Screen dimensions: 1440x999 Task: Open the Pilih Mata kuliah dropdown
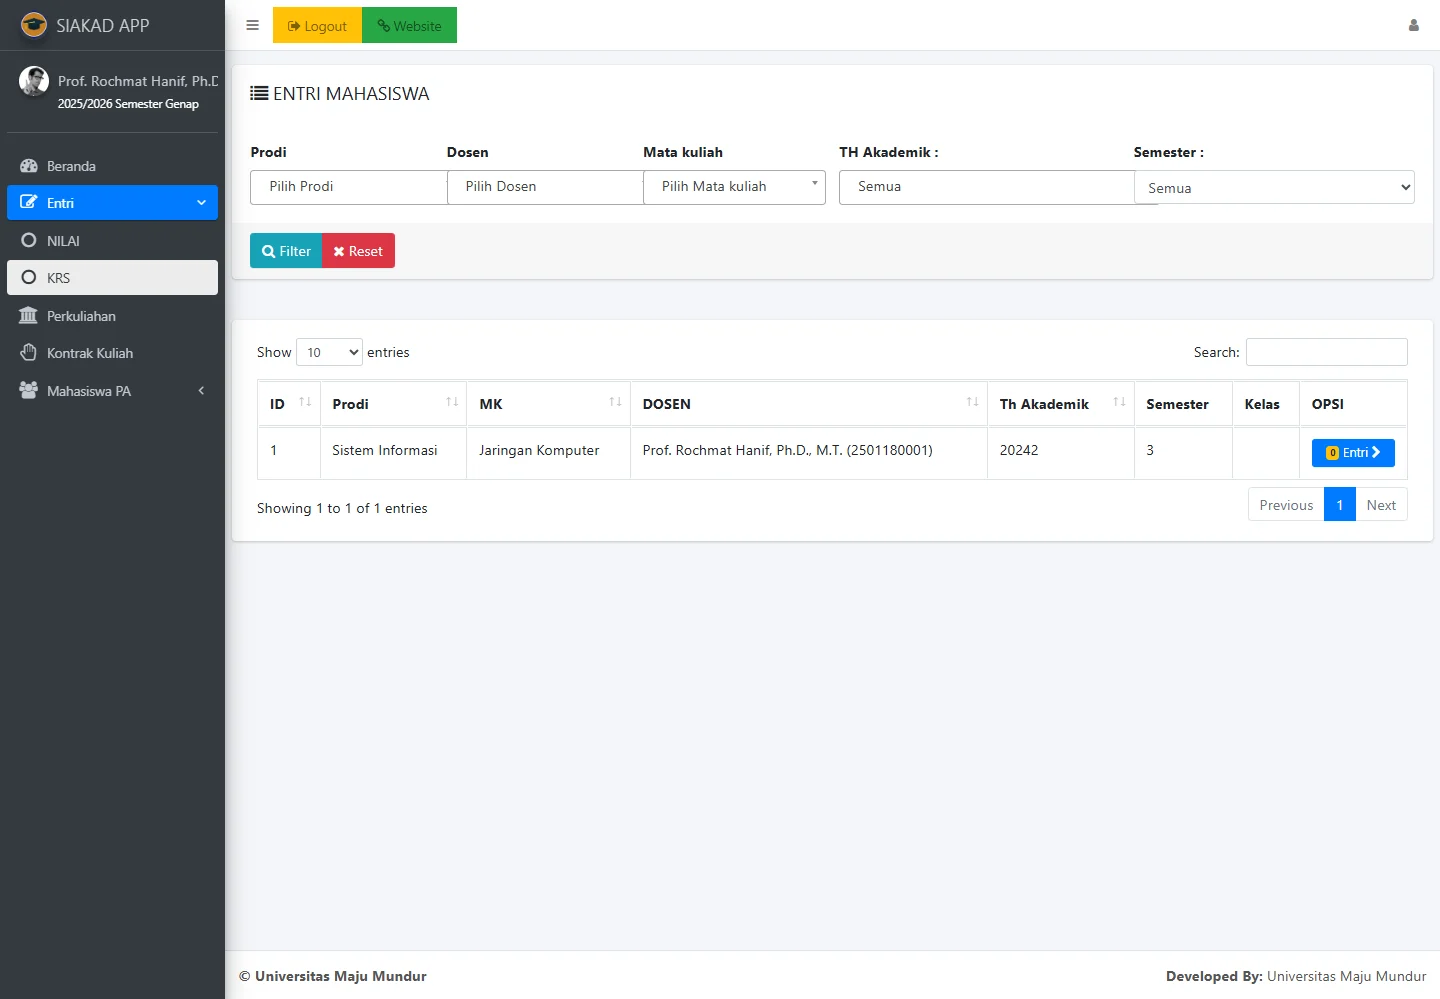point(734,187)
